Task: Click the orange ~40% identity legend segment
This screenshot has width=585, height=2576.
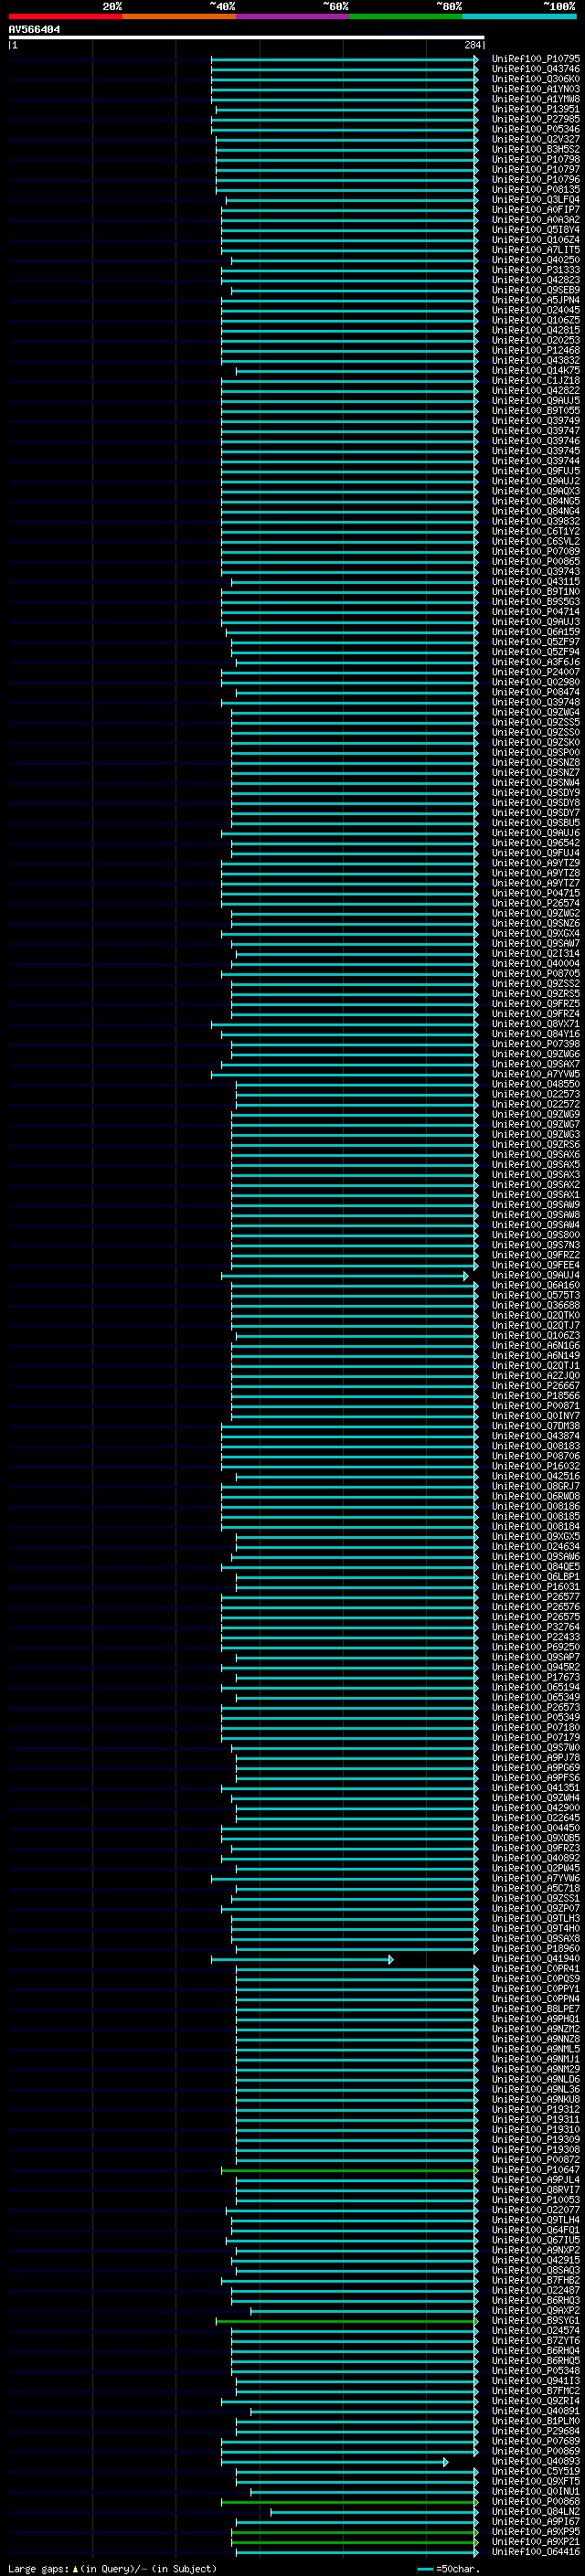Action: (179, 17)
